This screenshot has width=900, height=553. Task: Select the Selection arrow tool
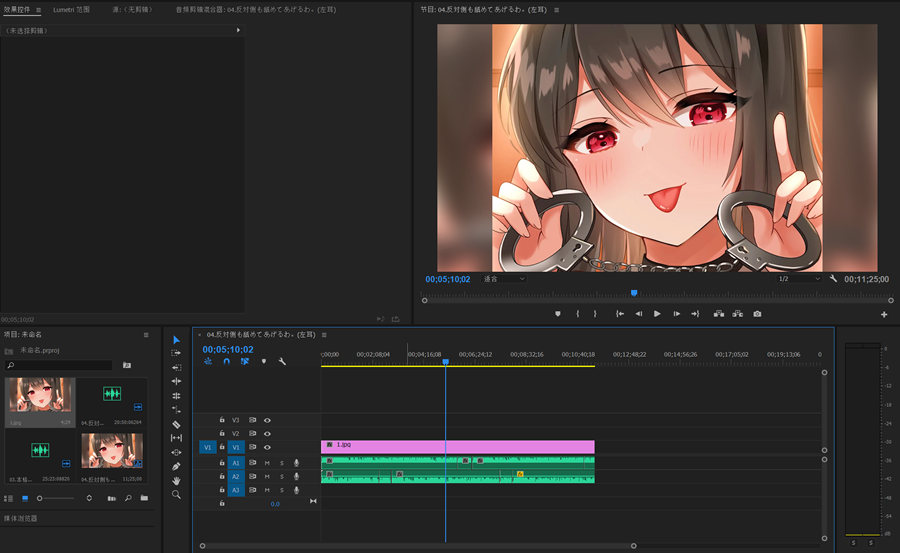pyautogui.click(x=176, y=340)
